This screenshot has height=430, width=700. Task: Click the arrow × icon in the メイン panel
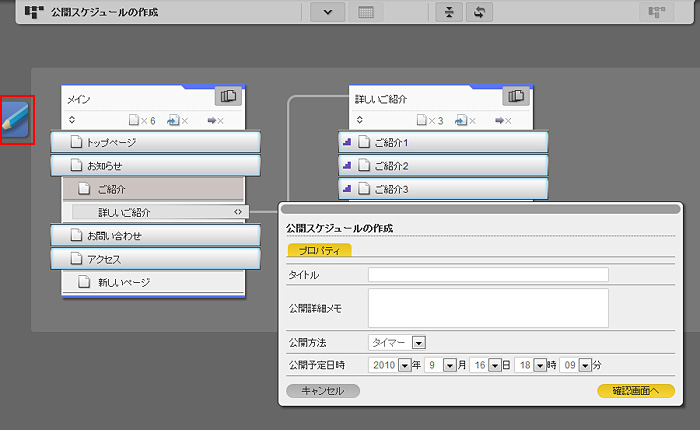[216, 121]
